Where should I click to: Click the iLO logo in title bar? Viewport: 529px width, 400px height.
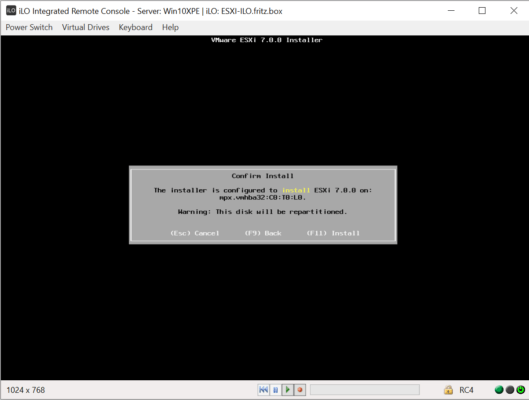[x=11, y=10]
